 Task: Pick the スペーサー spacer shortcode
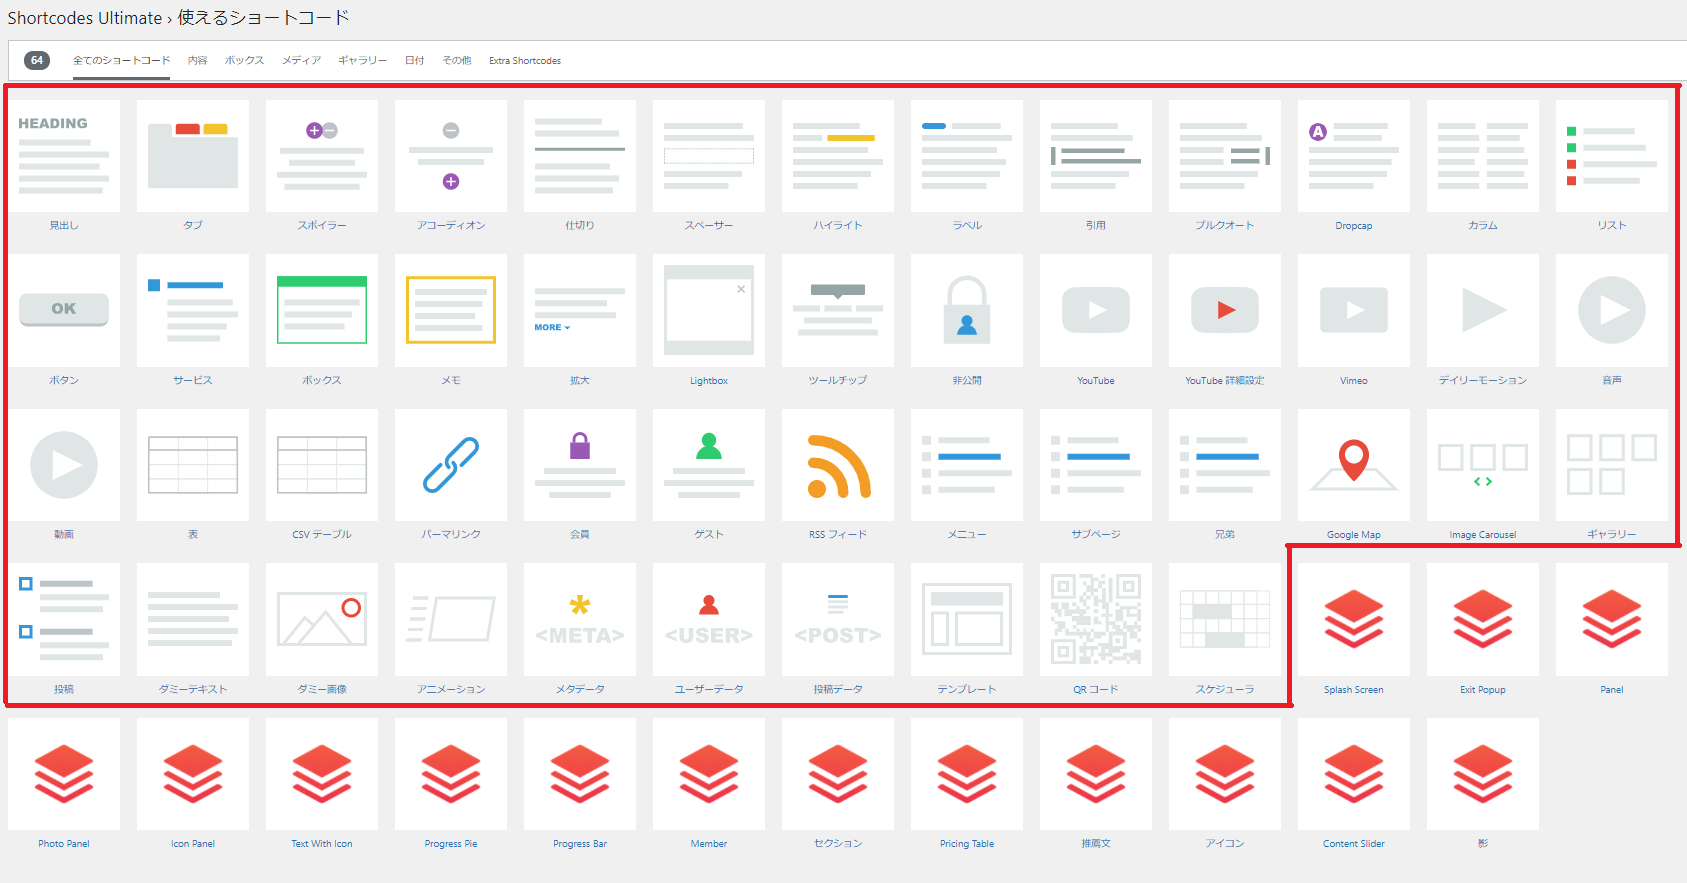[709, 156]
